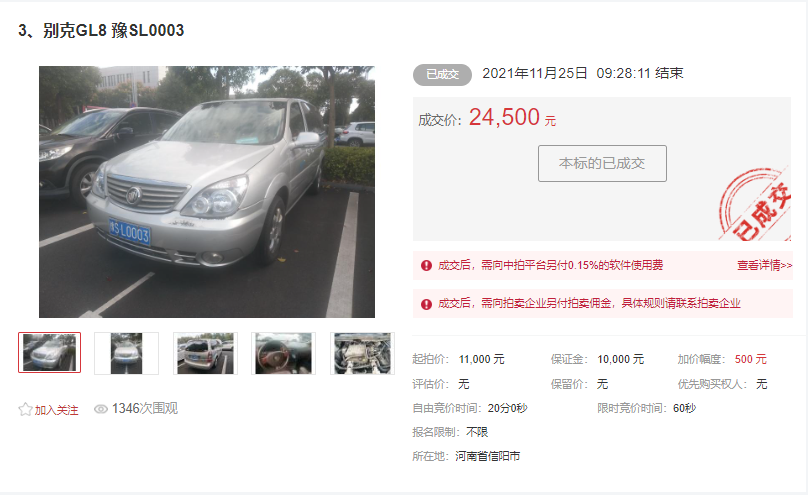Click the auction commission warning exclamation icon

426,304
